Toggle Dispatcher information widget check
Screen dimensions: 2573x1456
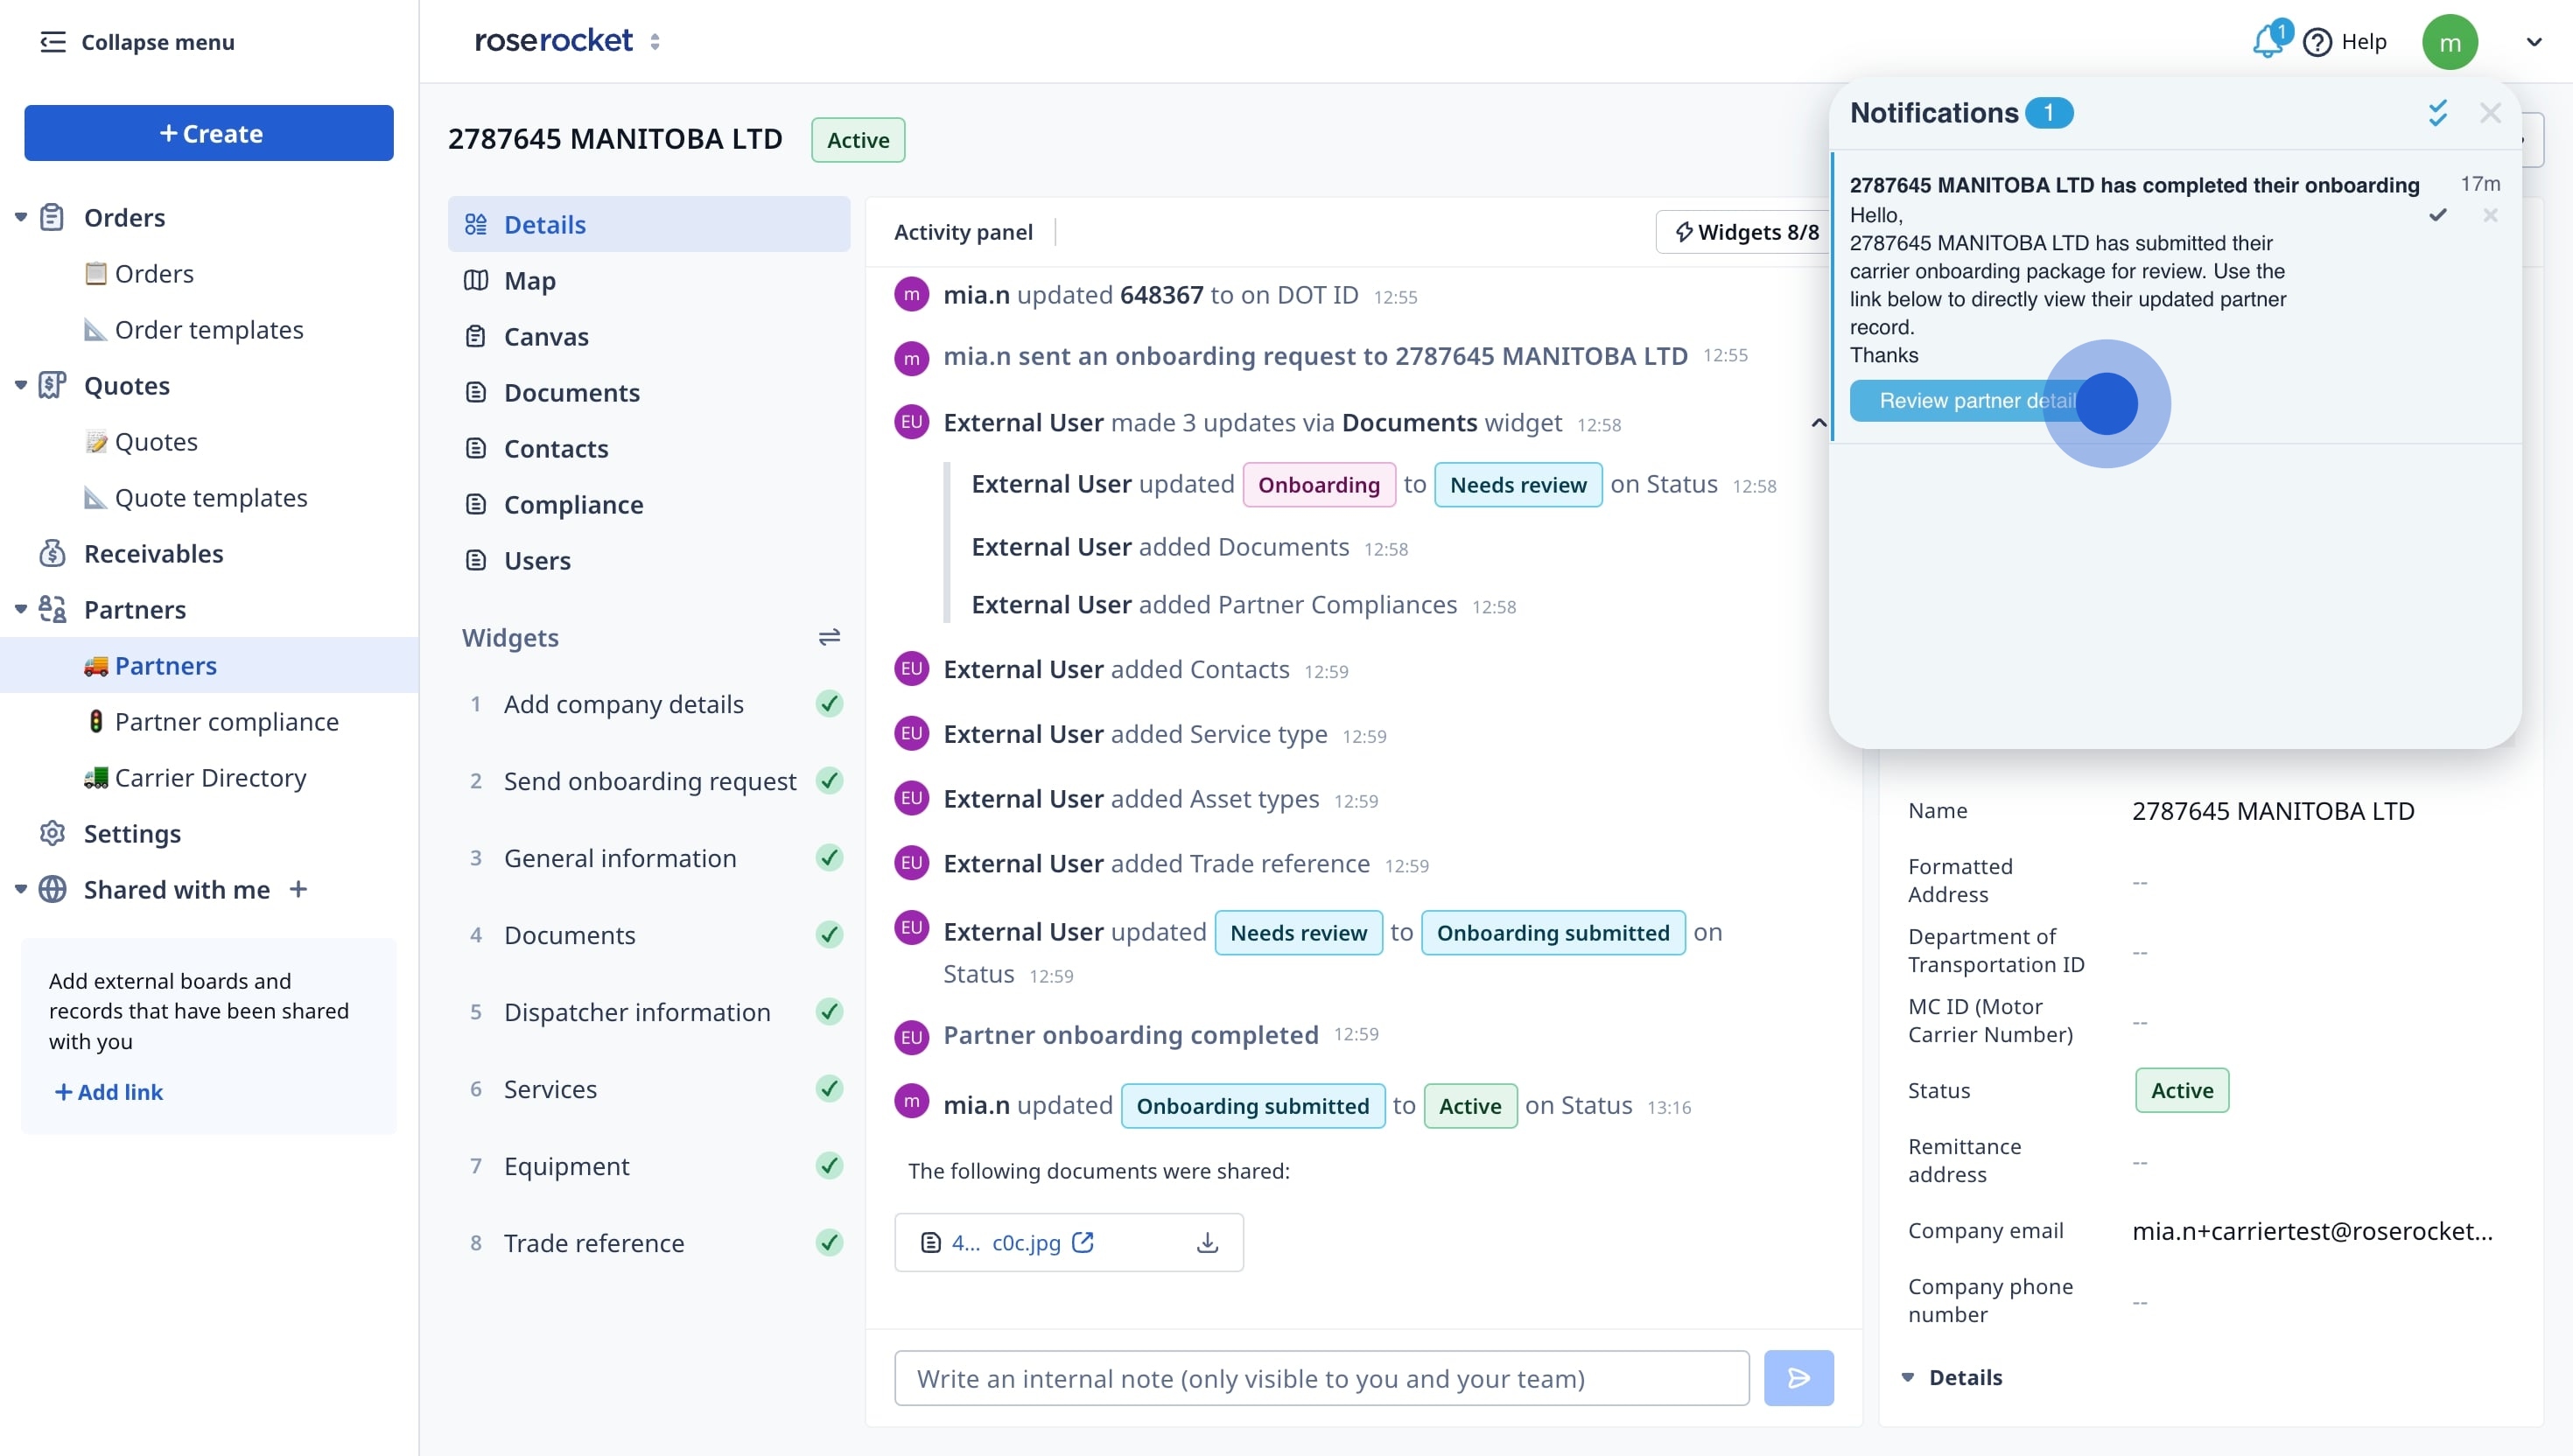click(x=829, y=1012)
